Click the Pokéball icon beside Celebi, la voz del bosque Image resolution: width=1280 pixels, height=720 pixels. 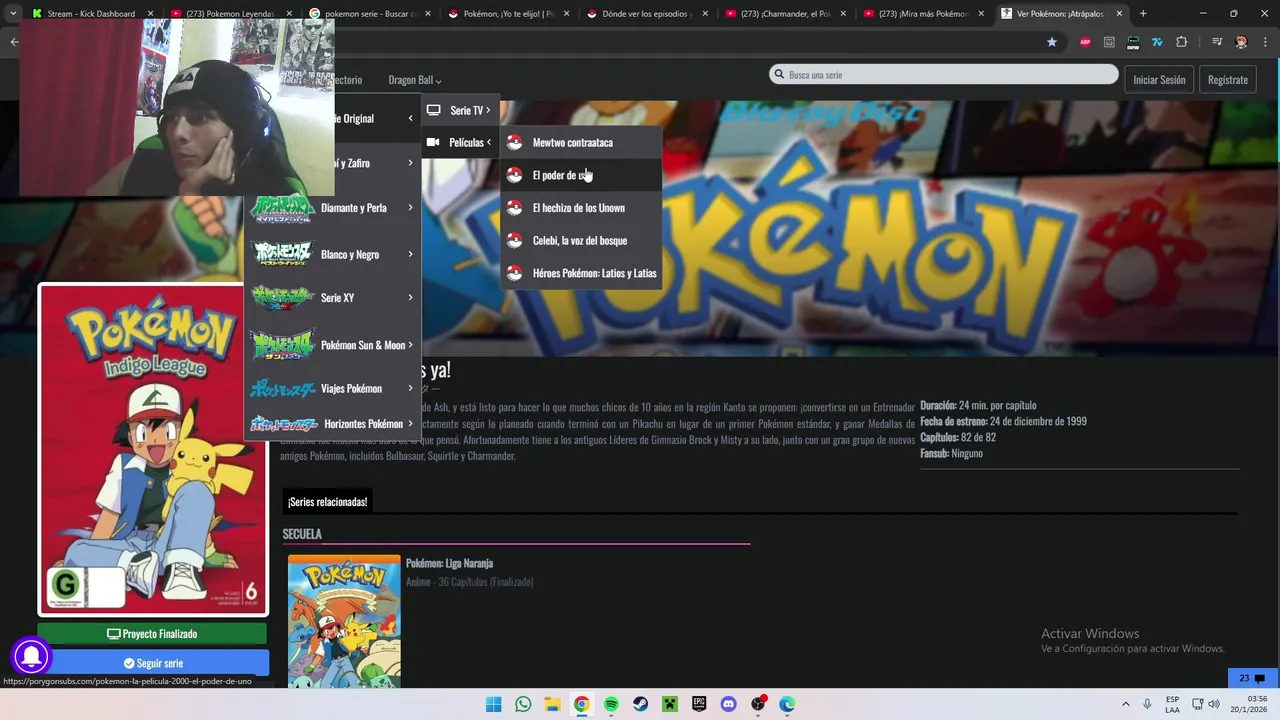click(514, 241)
